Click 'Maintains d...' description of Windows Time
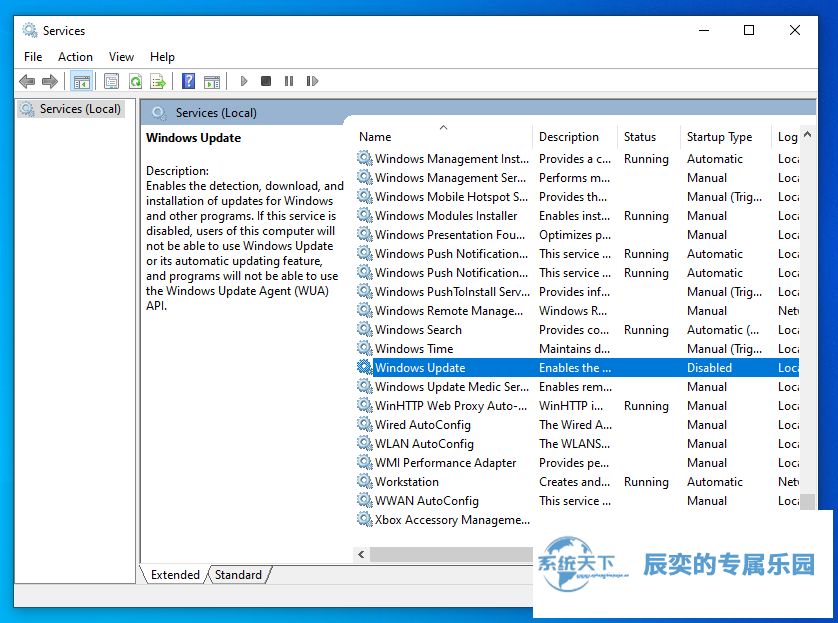The height and width of the screenshot is (623, 838). click(575, 348)
